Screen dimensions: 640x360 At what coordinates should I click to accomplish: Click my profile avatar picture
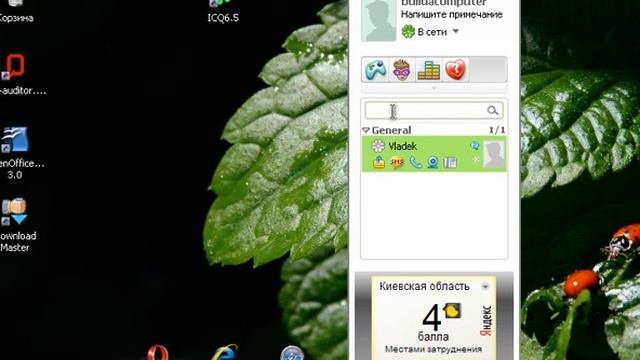coord(379,20)
